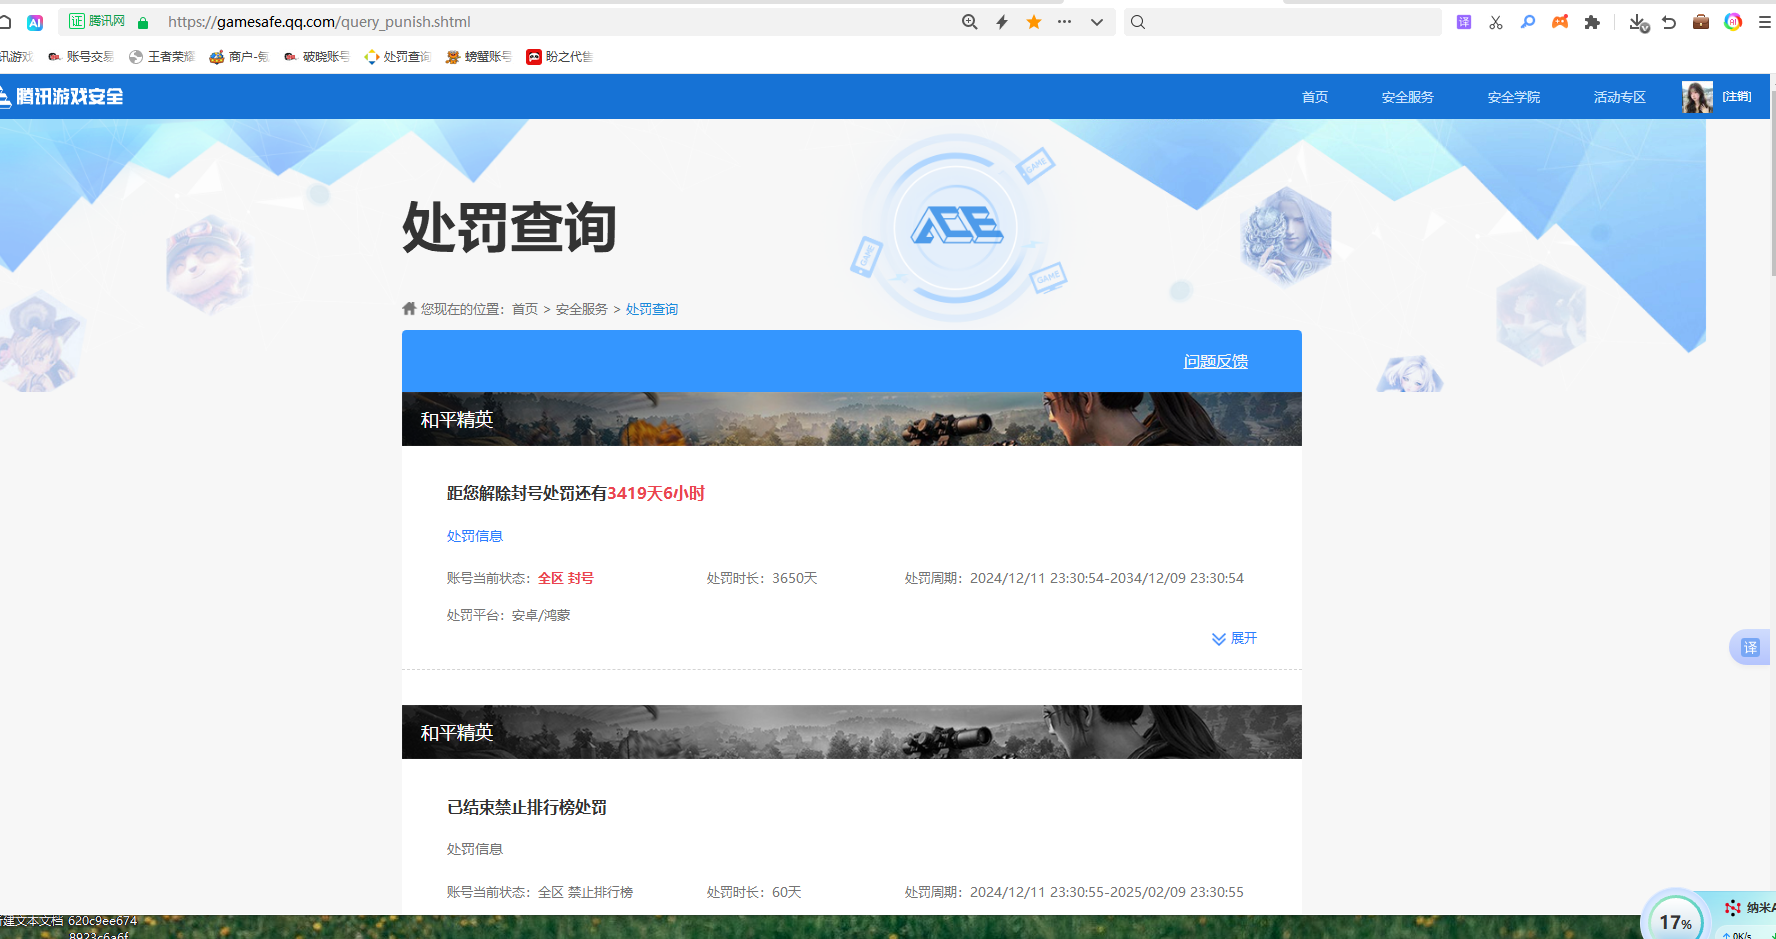
Task: Open the three-dot more options in address bar
Action: pos(1065,22)
